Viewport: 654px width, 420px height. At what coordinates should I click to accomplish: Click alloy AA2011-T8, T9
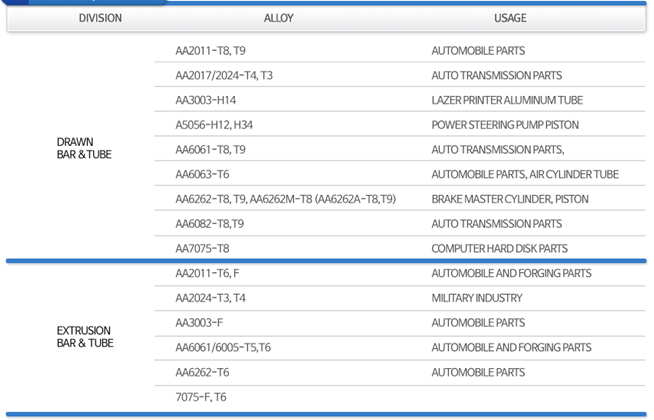[210, 51]
